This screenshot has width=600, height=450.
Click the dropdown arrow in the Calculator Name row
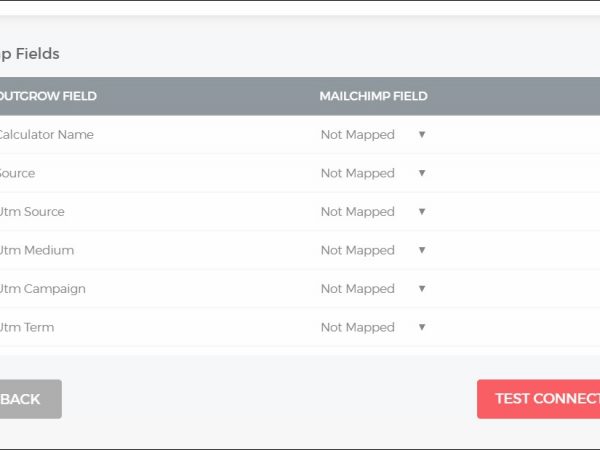[x=422, y=134]
